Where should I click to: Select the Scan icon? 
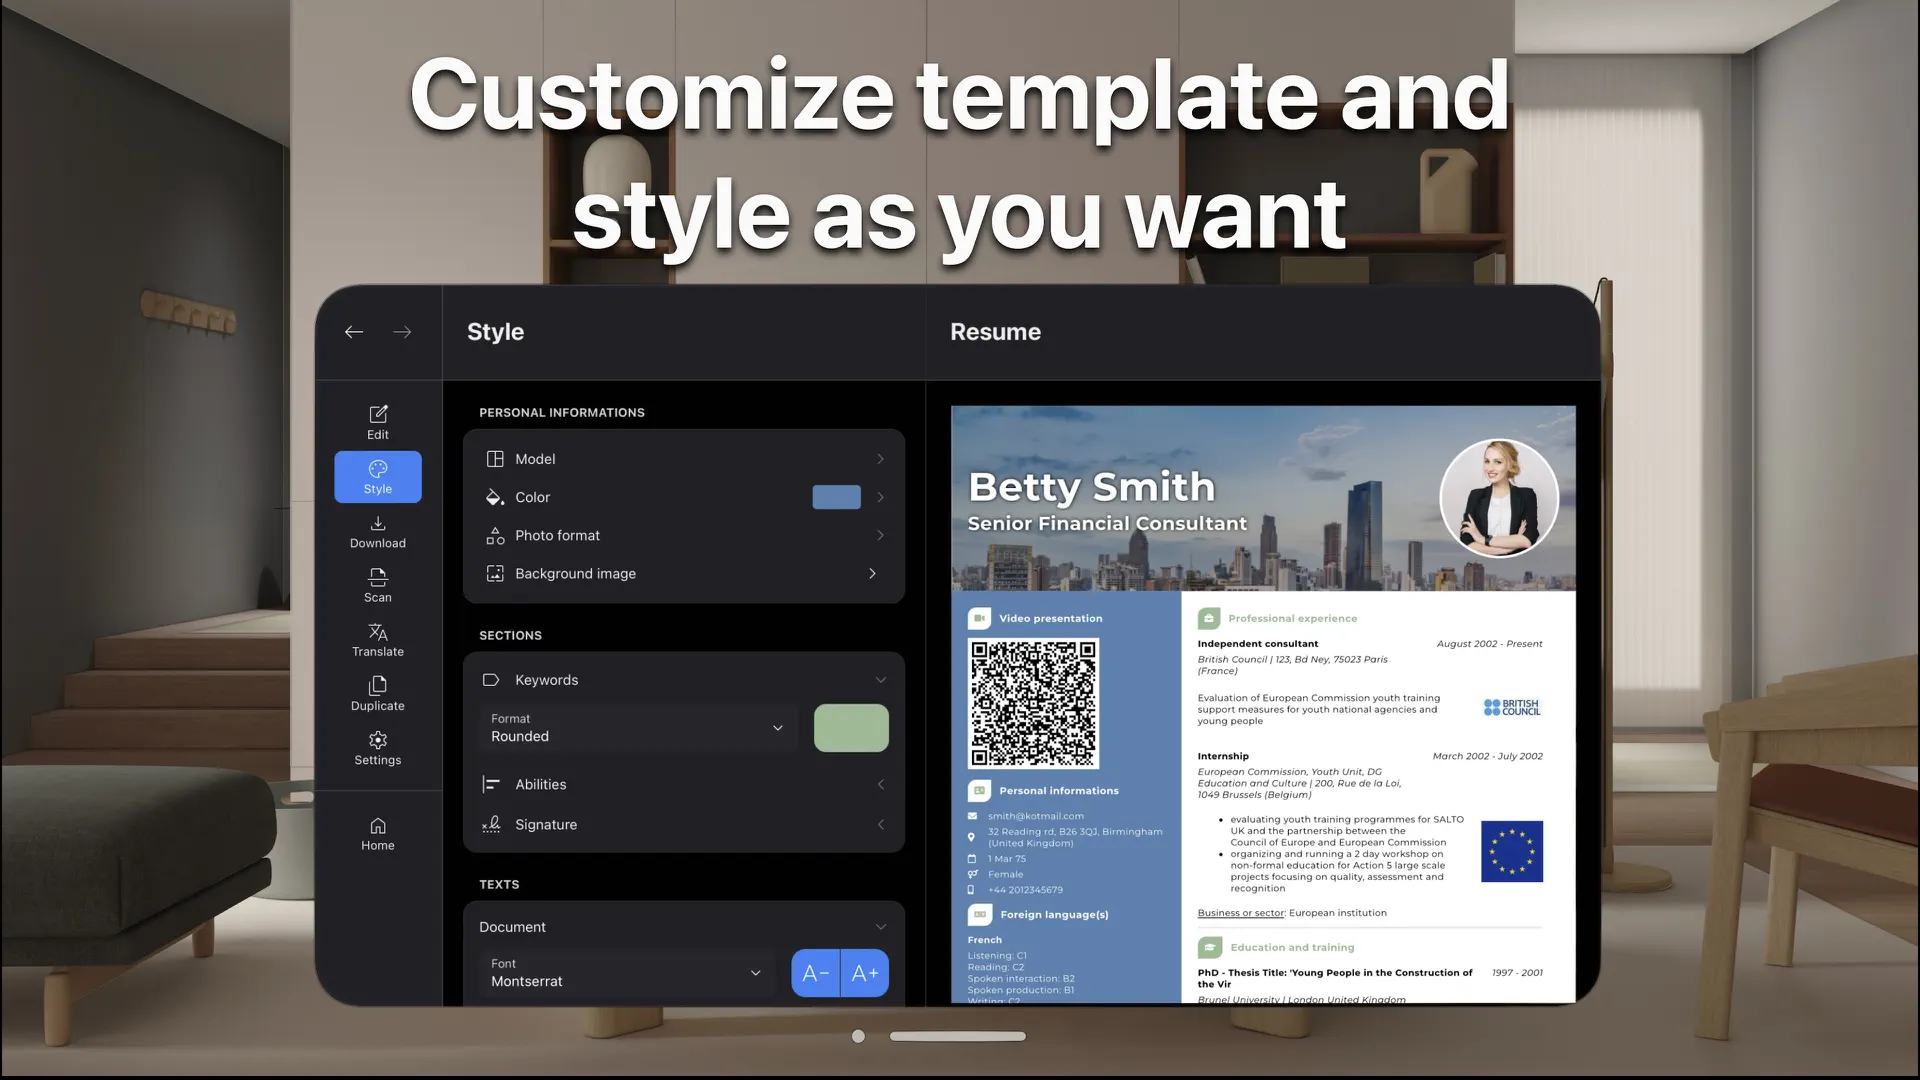pyautogui.click(x=377, y=584)
